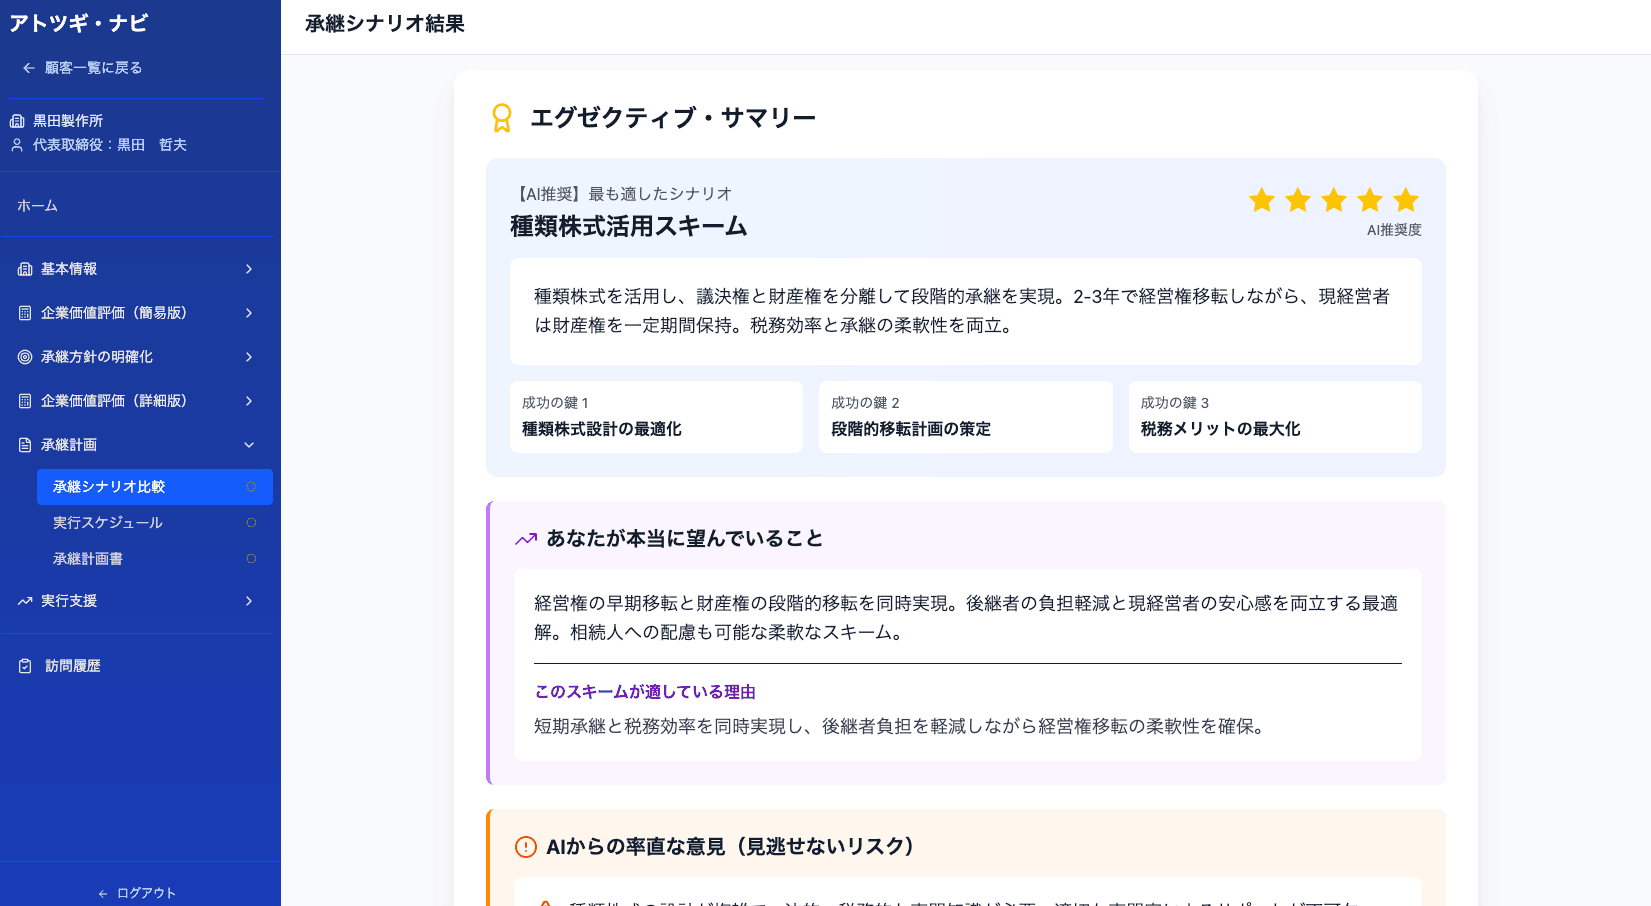
Task: Click the company name 黒田製作所
Action: 70,120
